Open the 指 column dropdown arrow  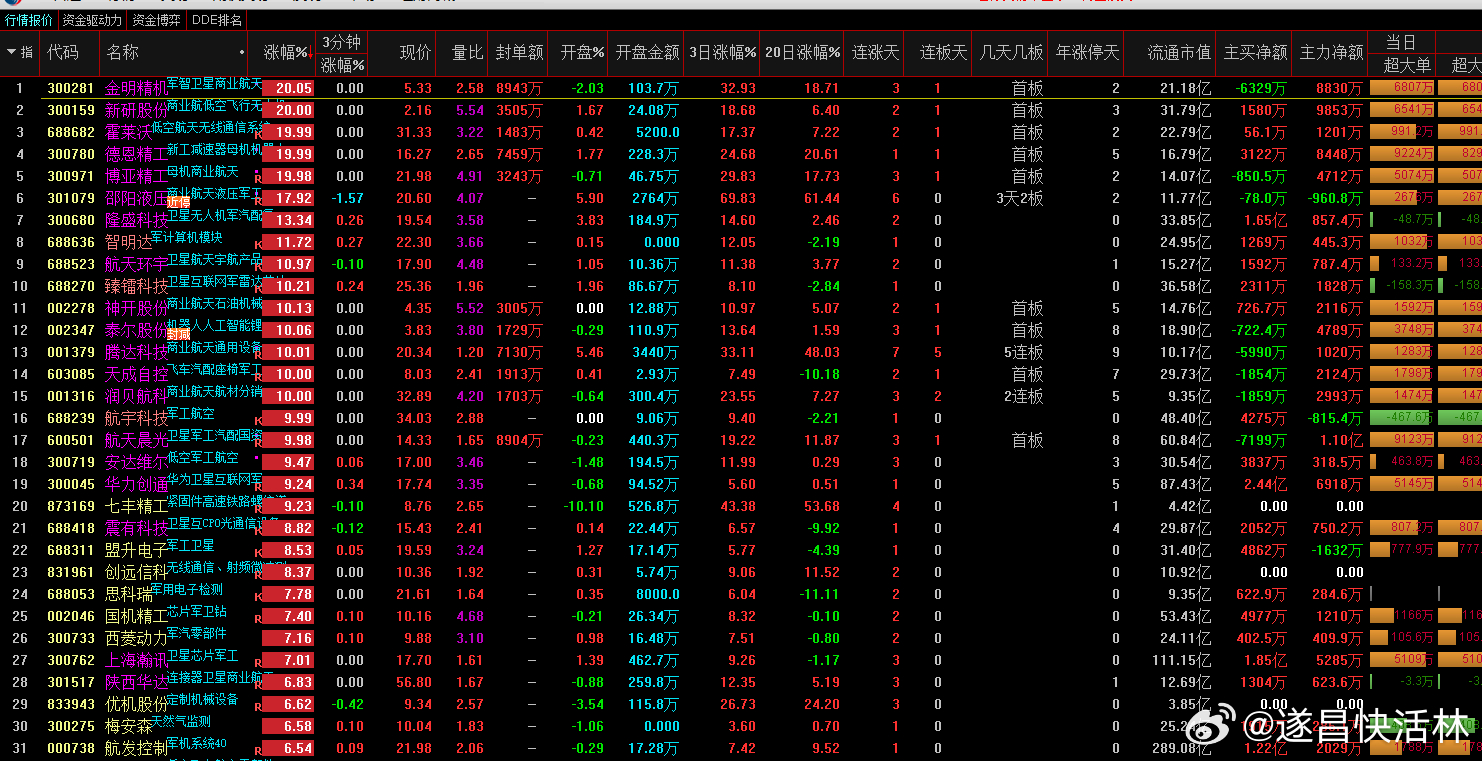[11, 52]
